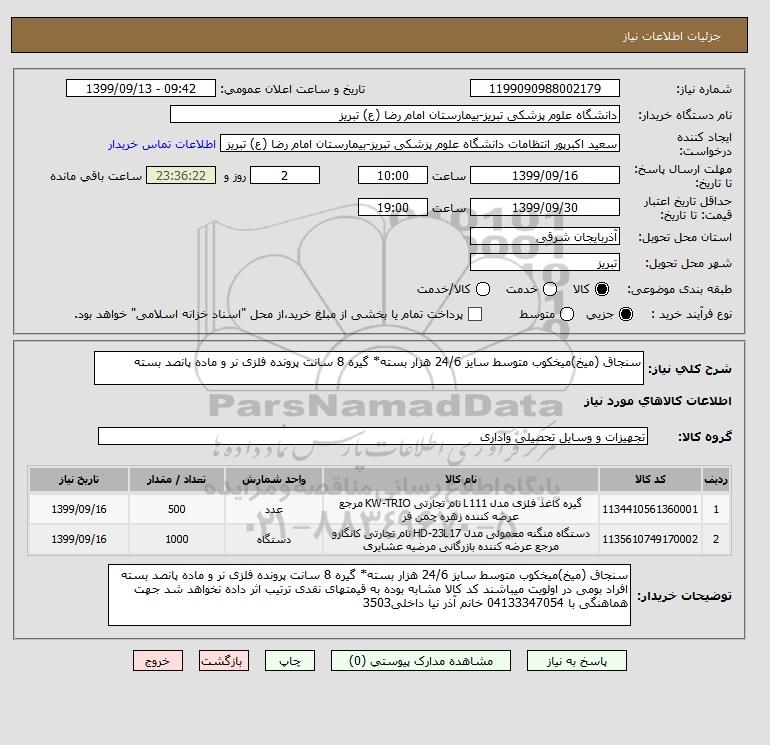Click row 2 need date 1399/09/16
This screenshot has width=770, height=745.
[x=79, y=539]
